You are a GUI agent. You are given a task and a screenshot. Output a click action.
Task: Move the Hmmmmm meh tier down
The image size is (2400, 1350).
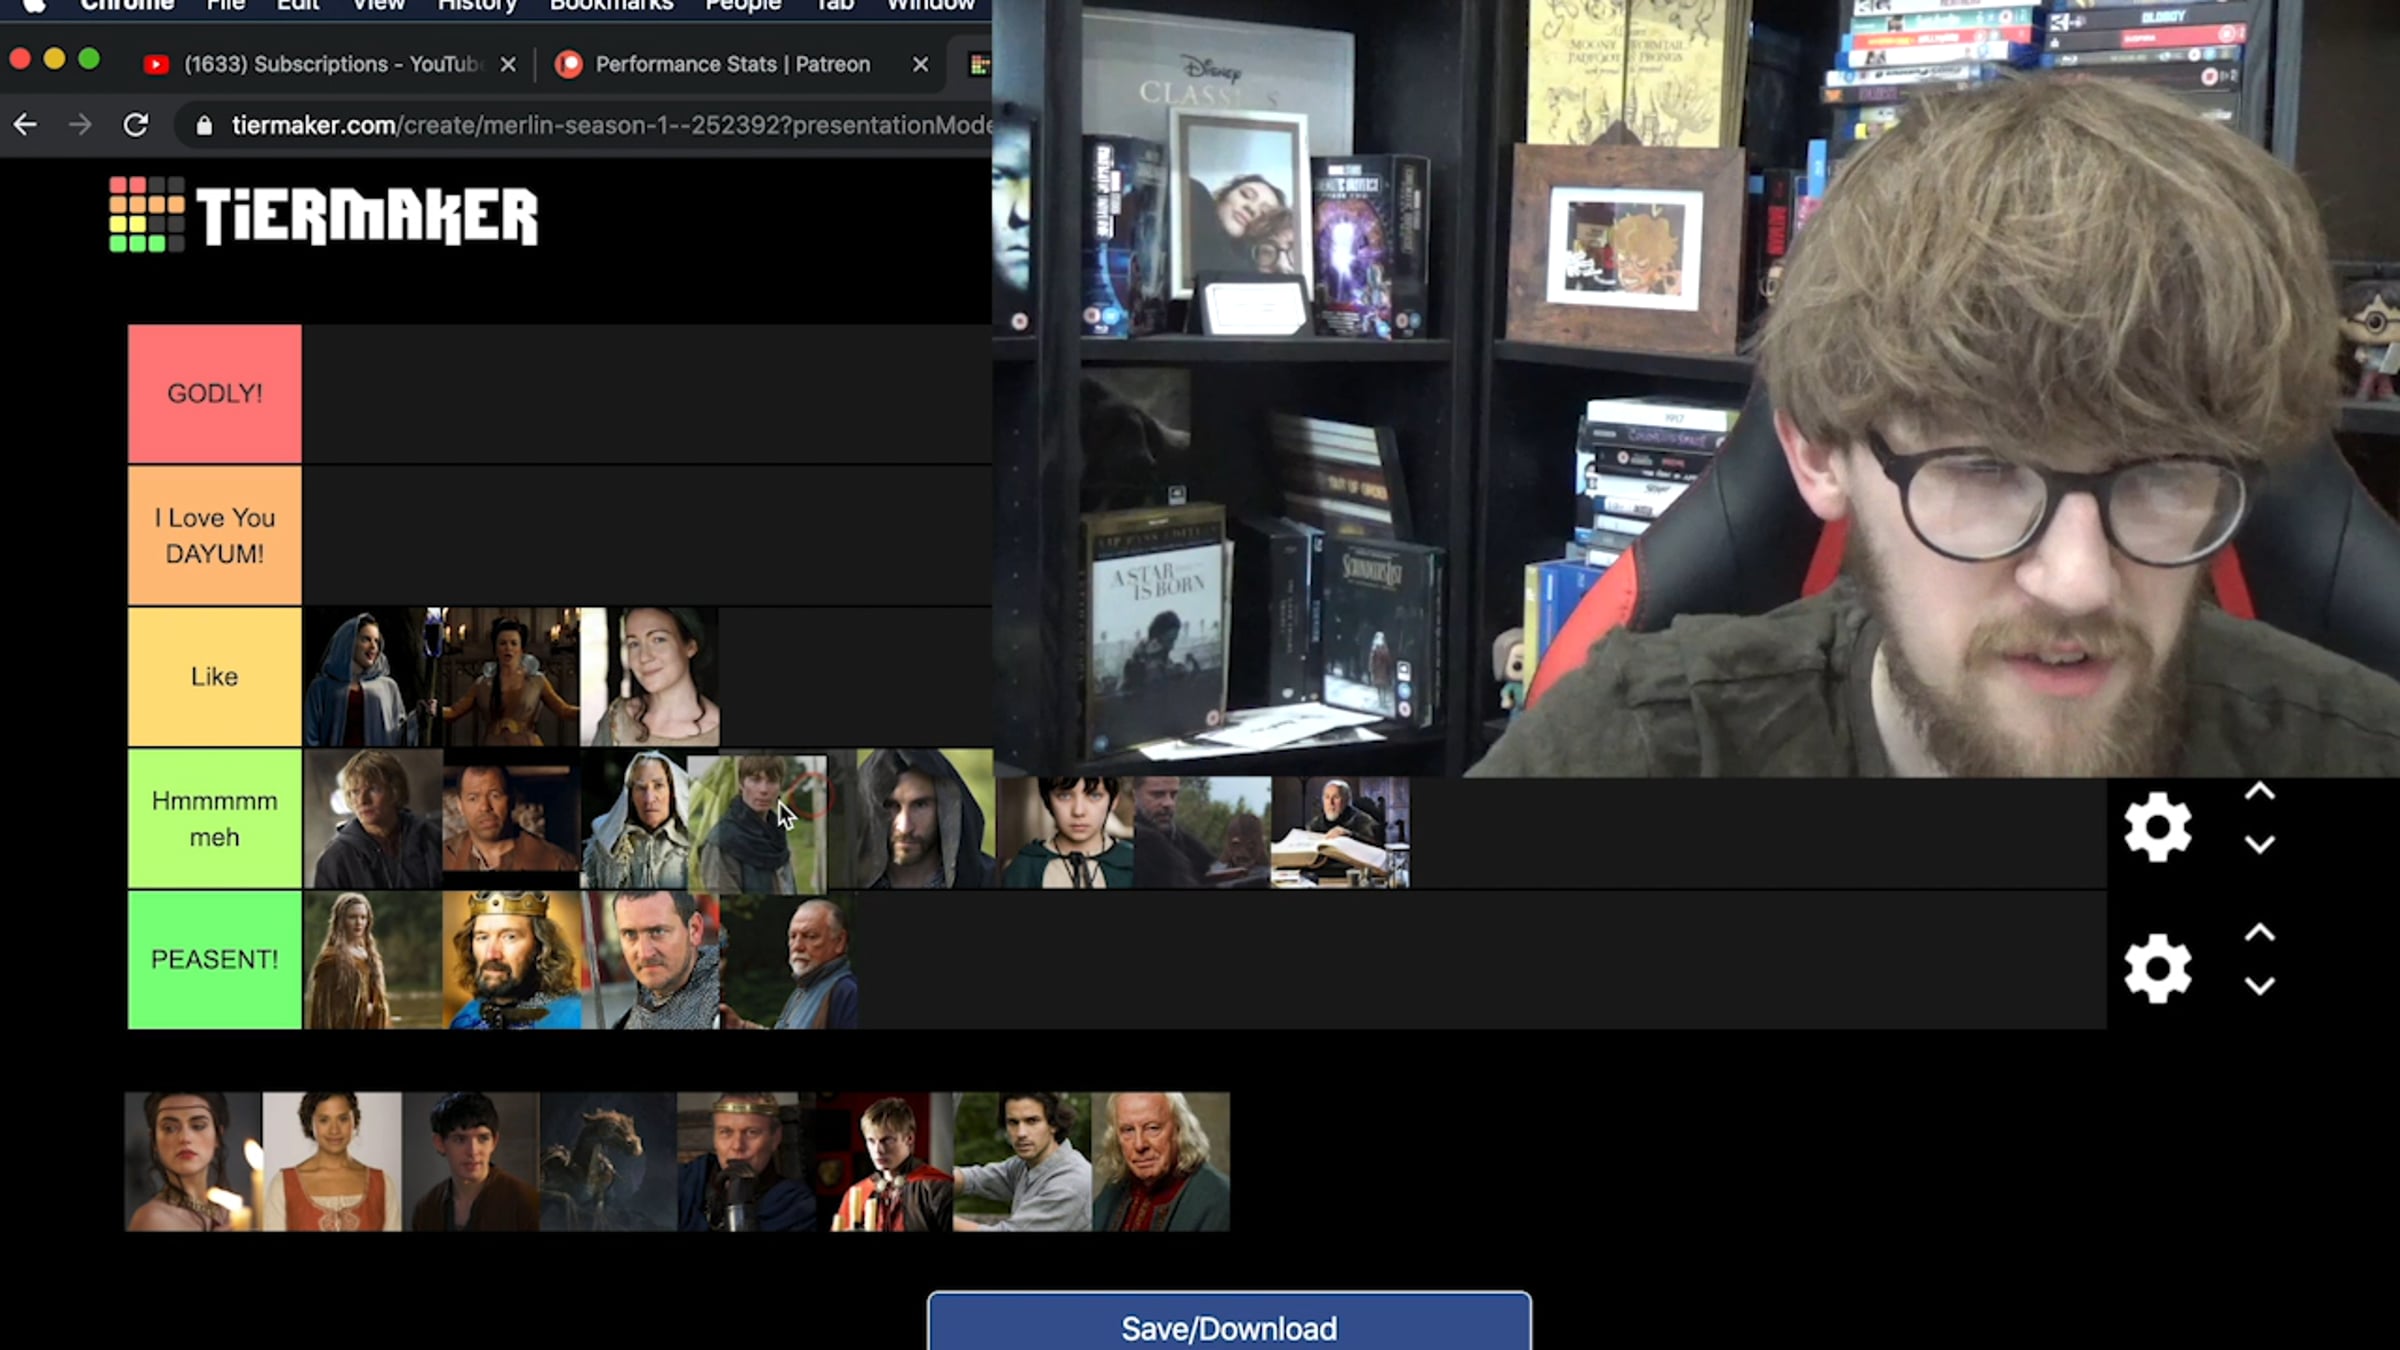pyautogui.click(x=2260, y=845)
